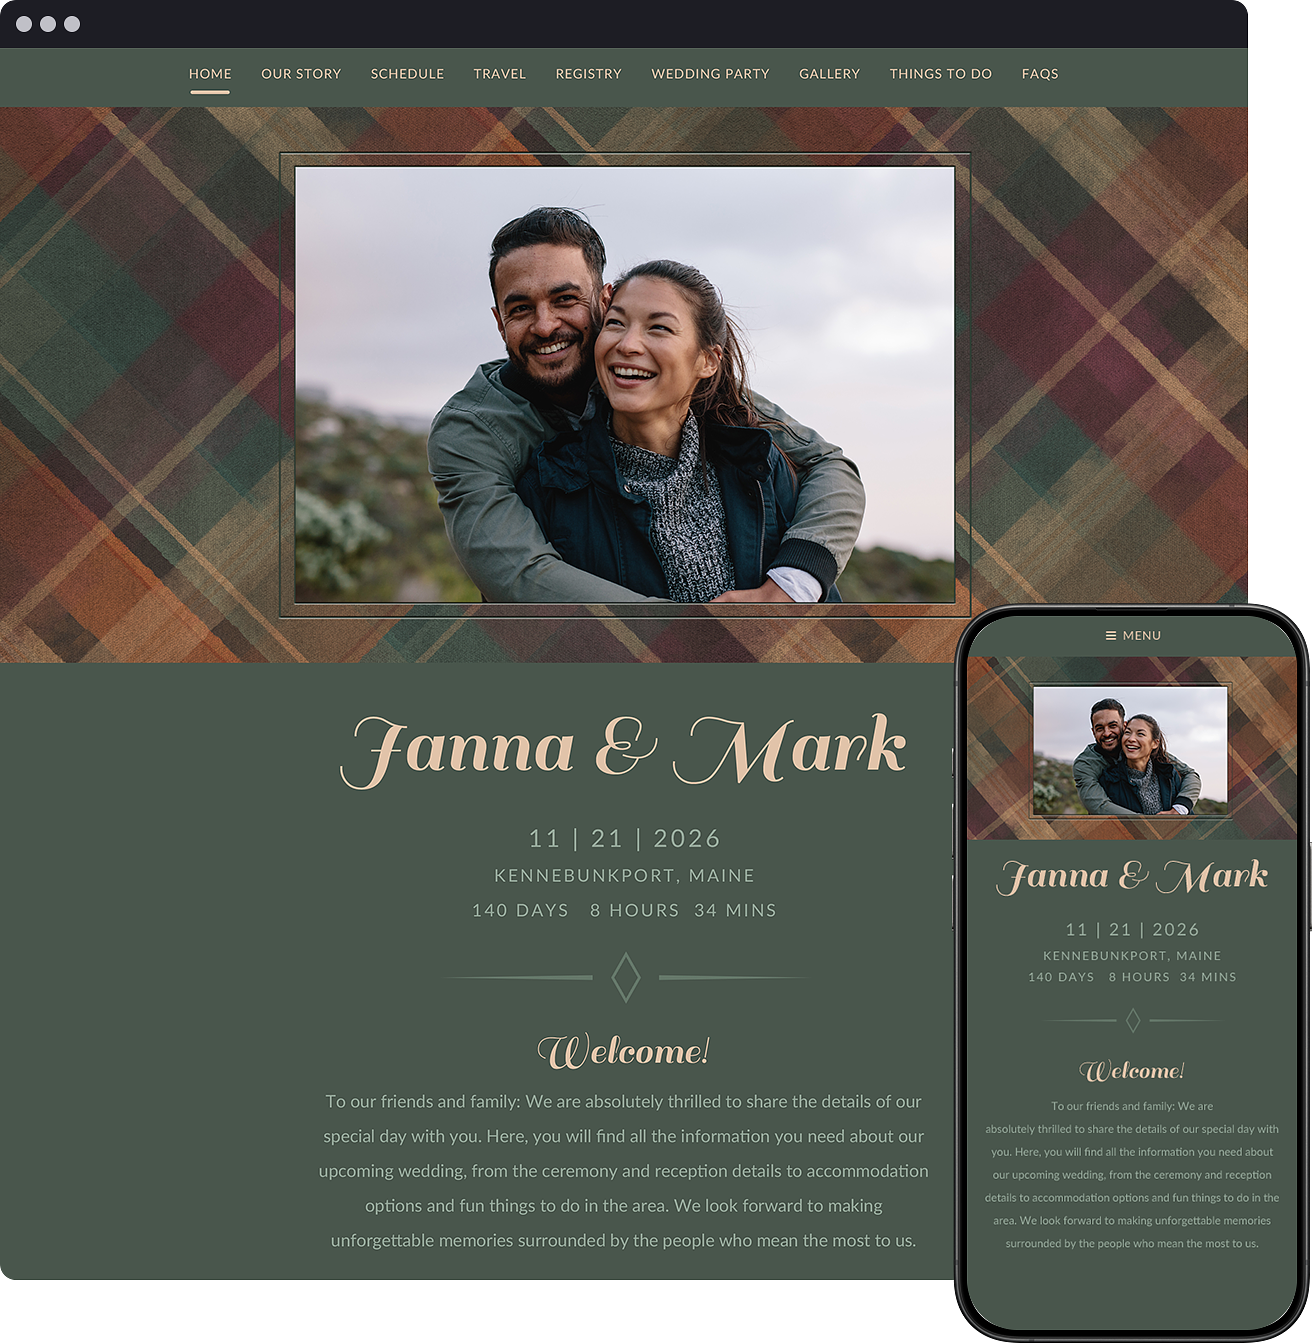
Task: View the Wedding Party page
Action: 710,74
